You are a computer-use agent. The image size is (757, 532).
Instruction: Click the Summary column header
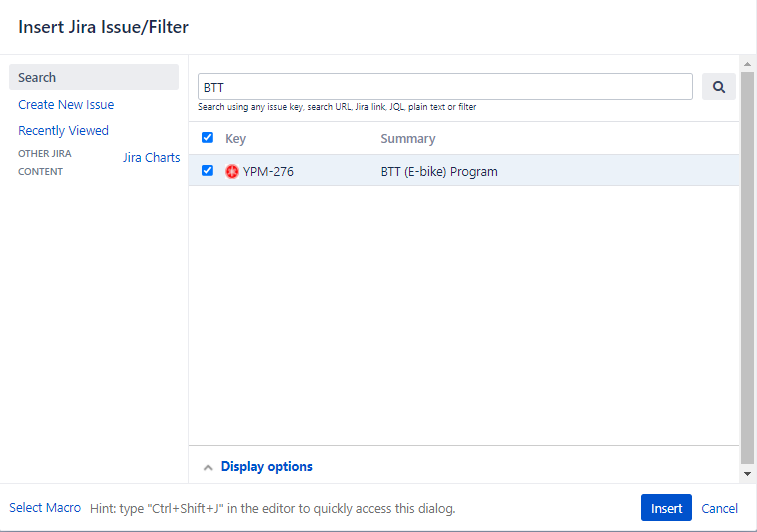tap(408, 139)
